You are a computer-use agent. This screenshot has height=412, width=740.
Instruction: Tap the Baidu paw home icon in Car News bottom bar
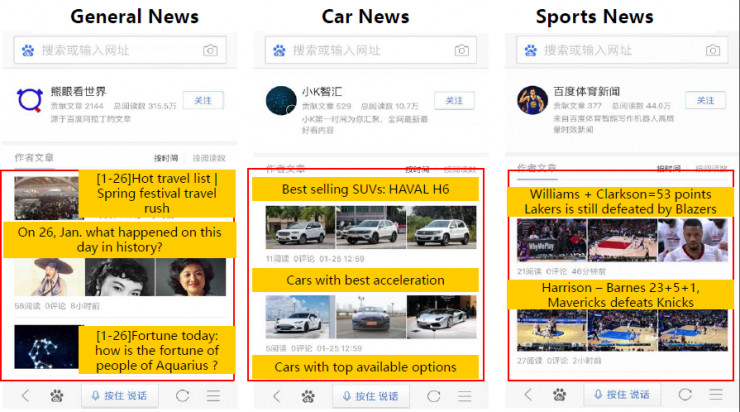(x=308, y=396)
